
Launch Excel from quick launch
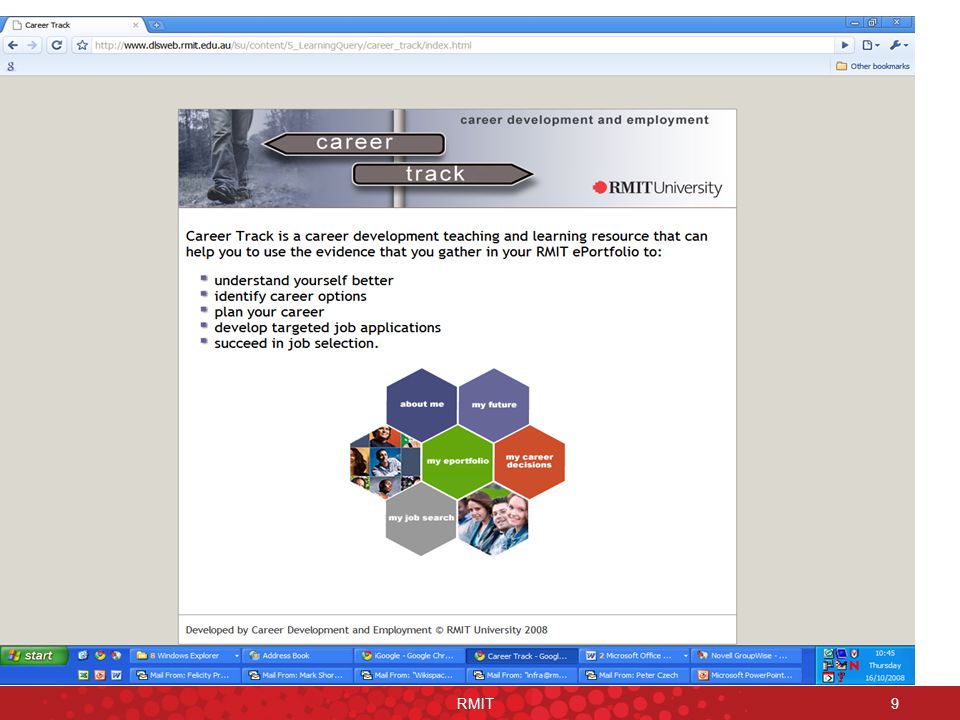pos(83,675)
